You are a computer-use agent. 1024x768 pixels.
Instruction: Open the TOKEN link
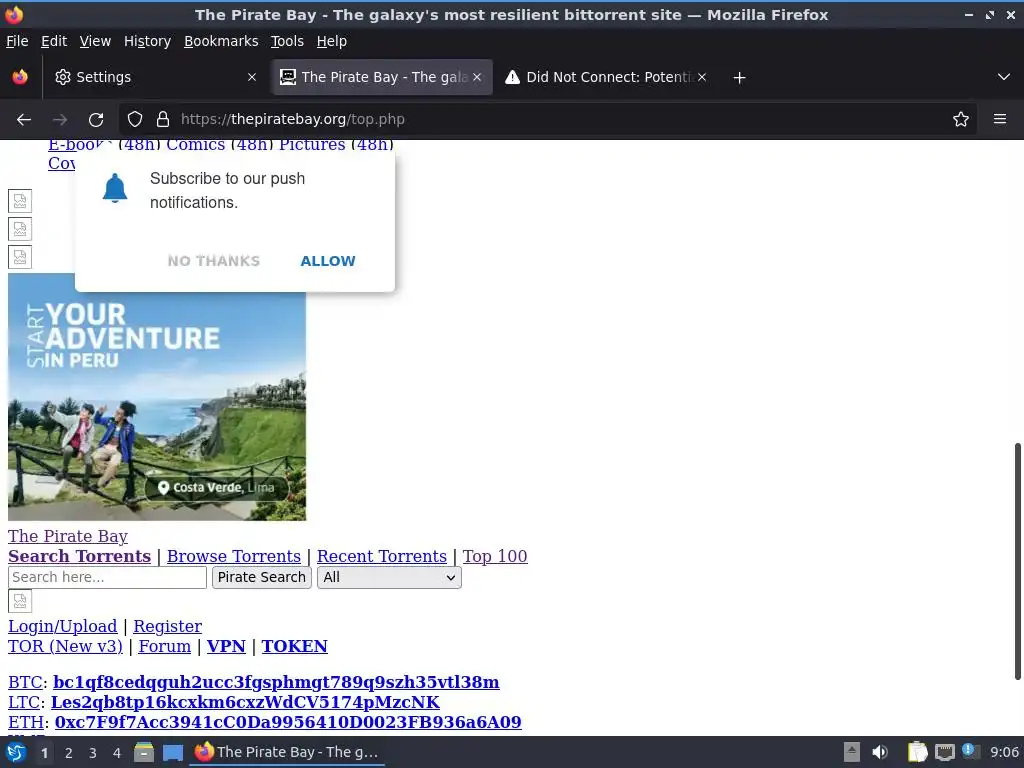point(295,647)
